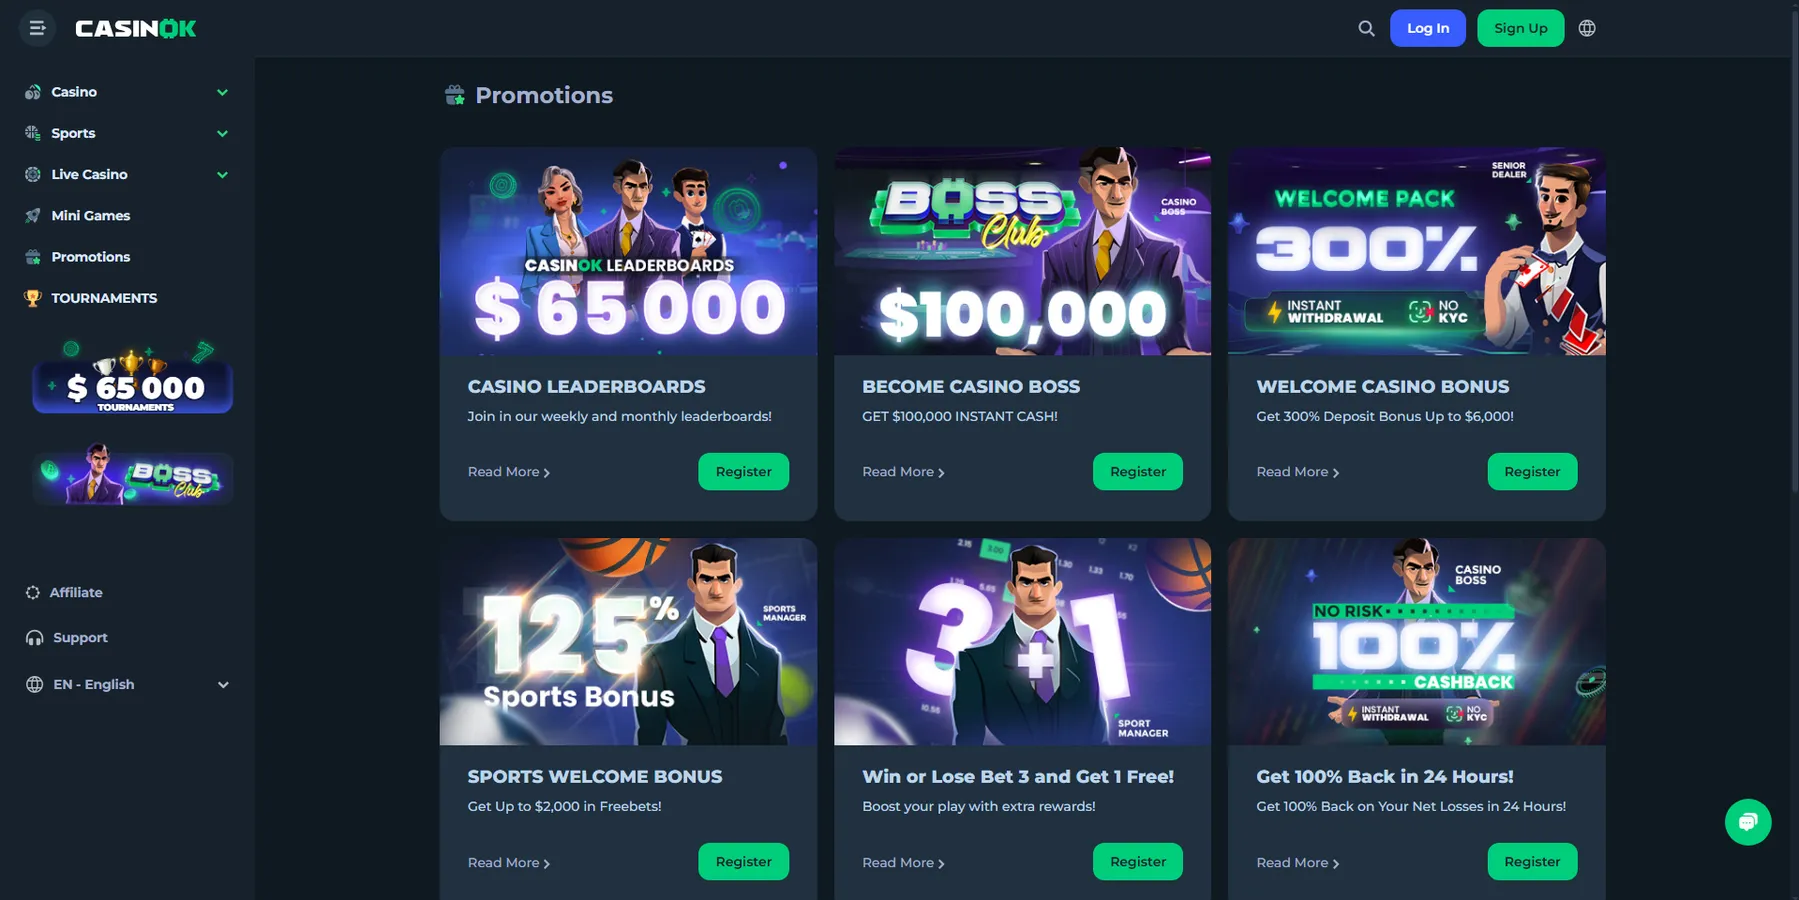This screenshot has width=1799, height=900.
Task: Expand the Live Casino submenu
Action: point(222,175)
